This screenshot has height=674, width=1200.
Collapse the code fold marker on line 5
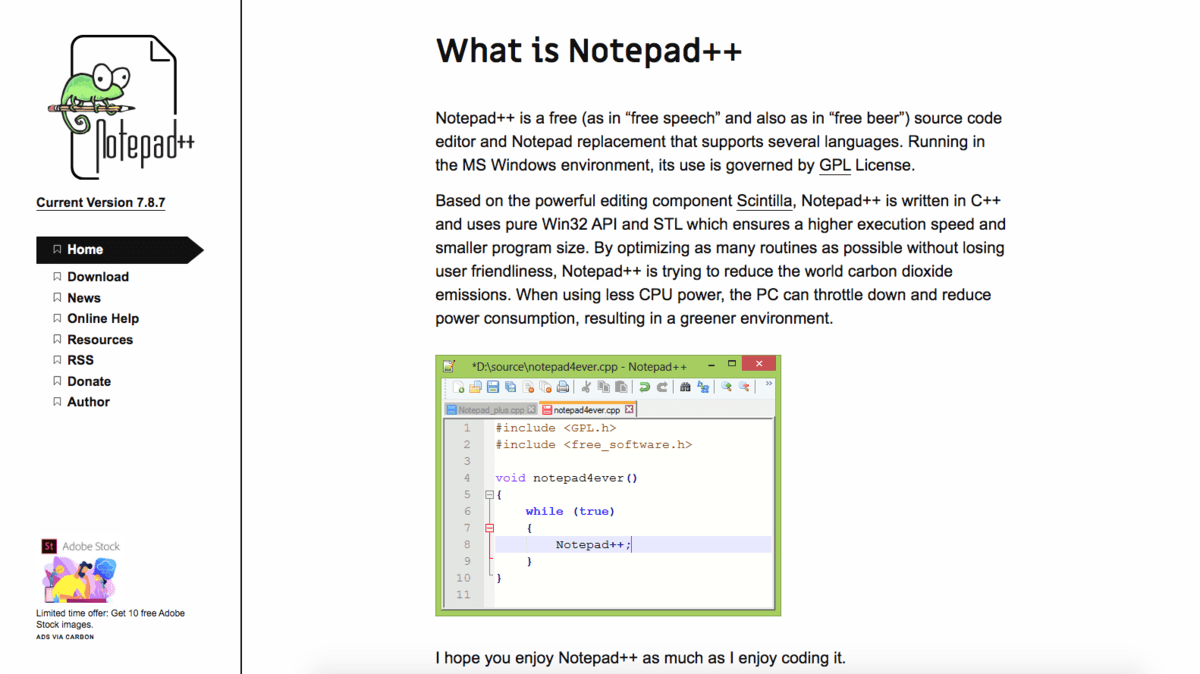[x=489, y=495]
